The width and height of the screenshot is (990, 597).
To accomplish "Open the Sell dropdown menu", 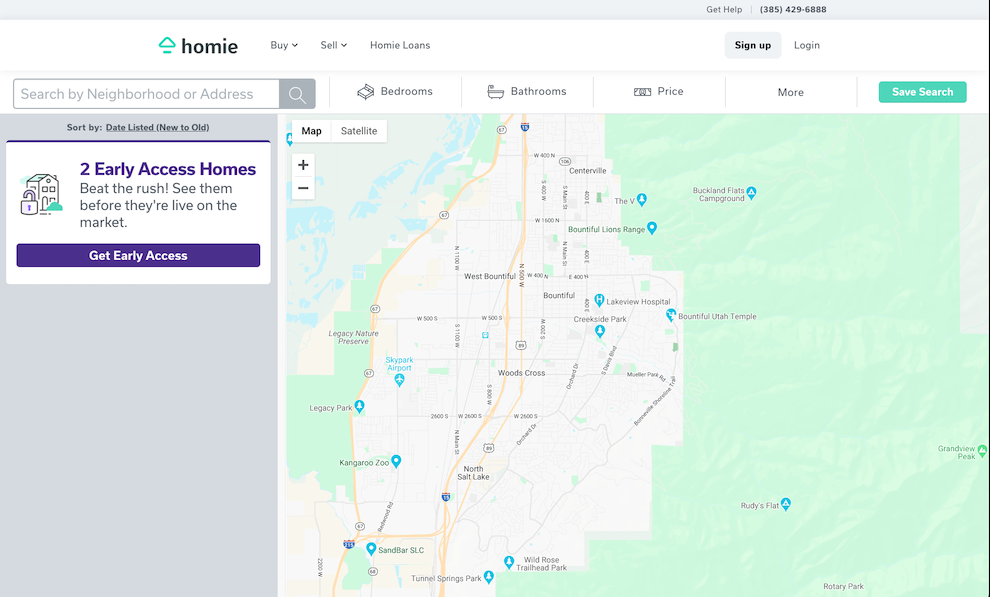I will point(333,45).
